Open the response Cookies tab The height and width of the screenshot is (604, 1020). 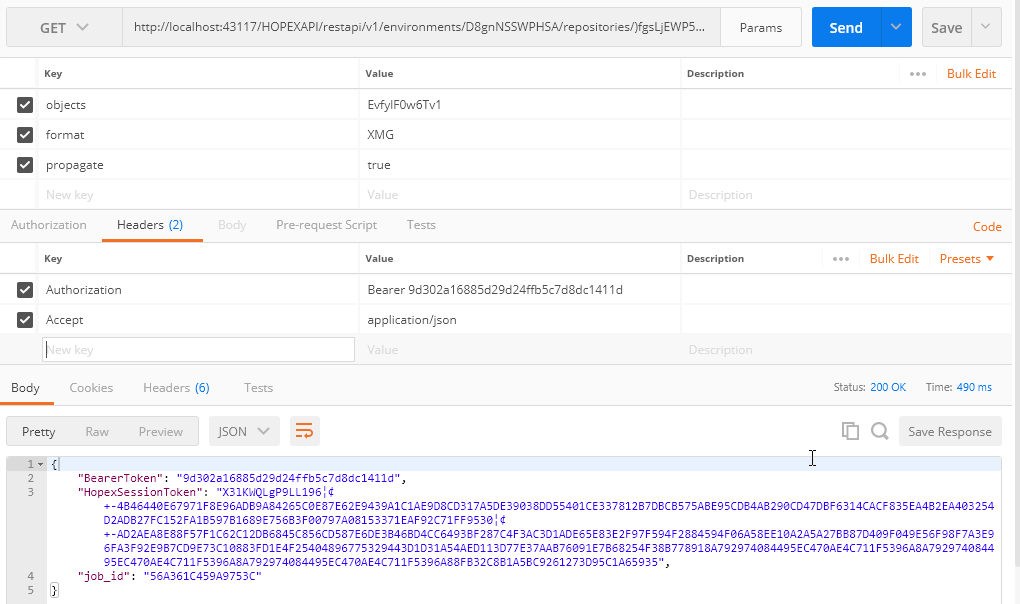(91, 388)
